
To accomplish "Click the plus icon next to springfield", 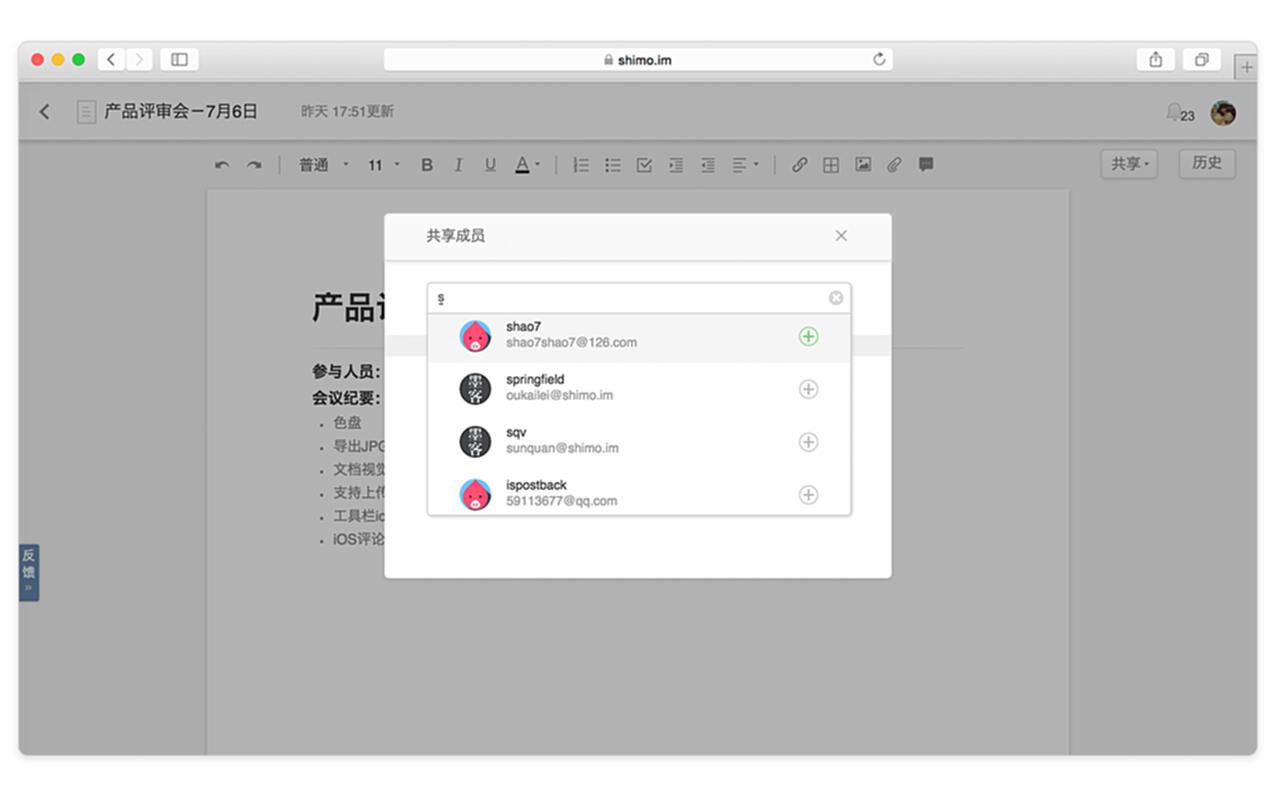I will tap(808, 389).
